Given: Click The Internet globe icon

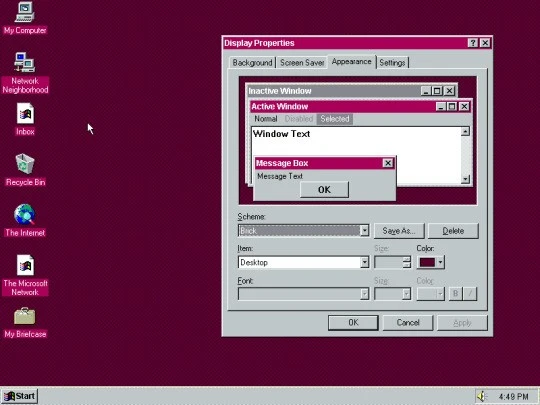Looking at the screenshot, I should [24, 214].
